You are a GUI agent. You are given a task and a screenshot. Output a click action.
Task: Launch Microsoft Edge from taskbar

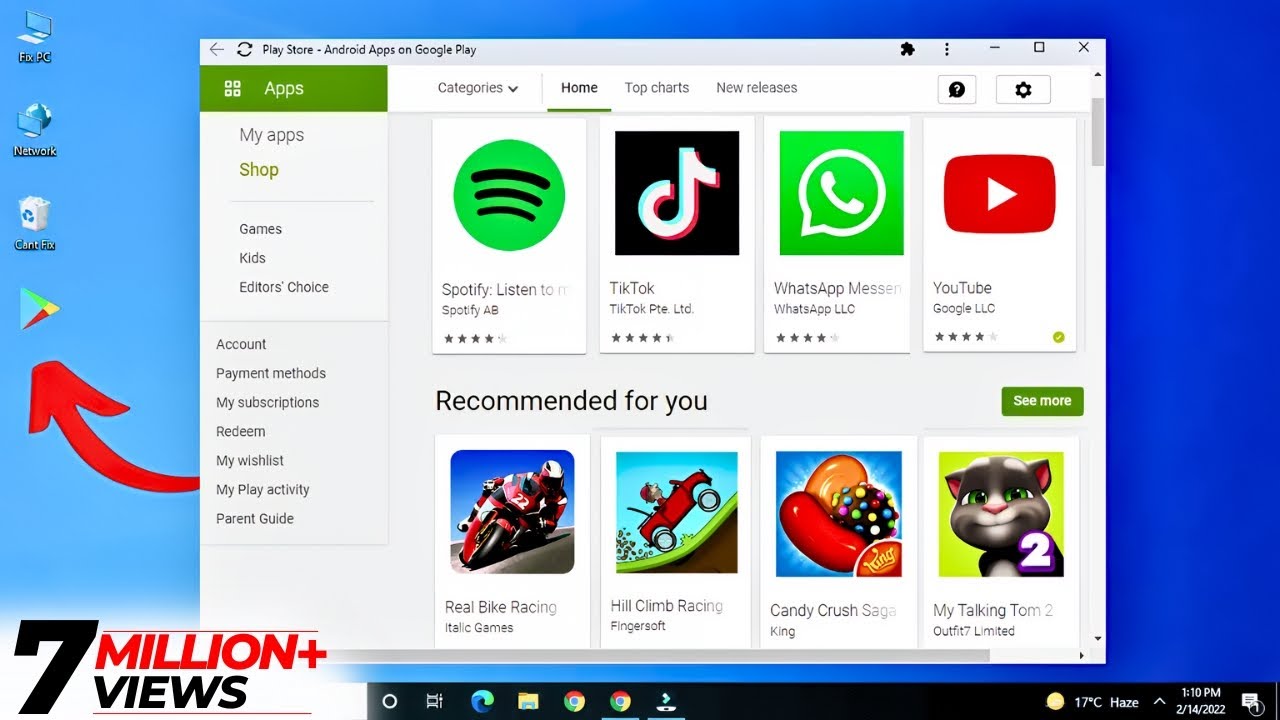click(x=482, y=701)
